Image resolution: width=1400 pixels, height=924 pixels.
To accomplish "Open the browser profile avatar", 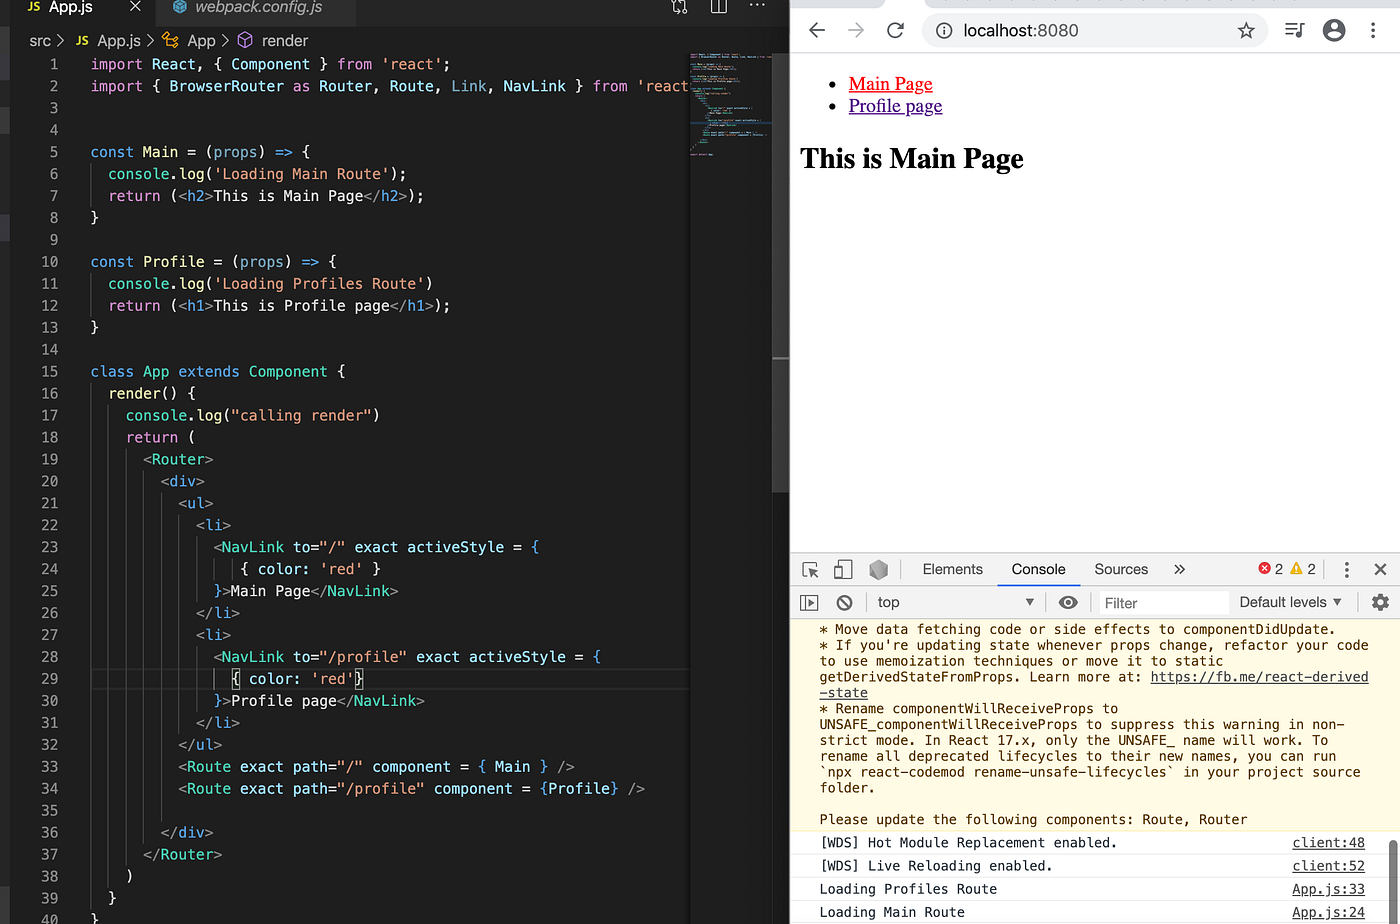I will click(1334, 30).
